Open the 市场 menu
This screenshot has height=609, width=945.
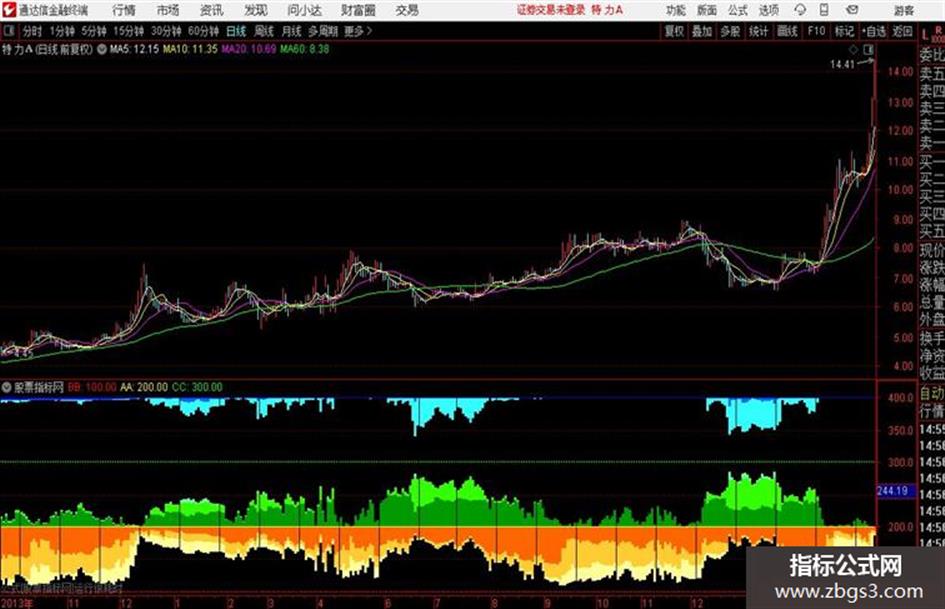[168, 10]
